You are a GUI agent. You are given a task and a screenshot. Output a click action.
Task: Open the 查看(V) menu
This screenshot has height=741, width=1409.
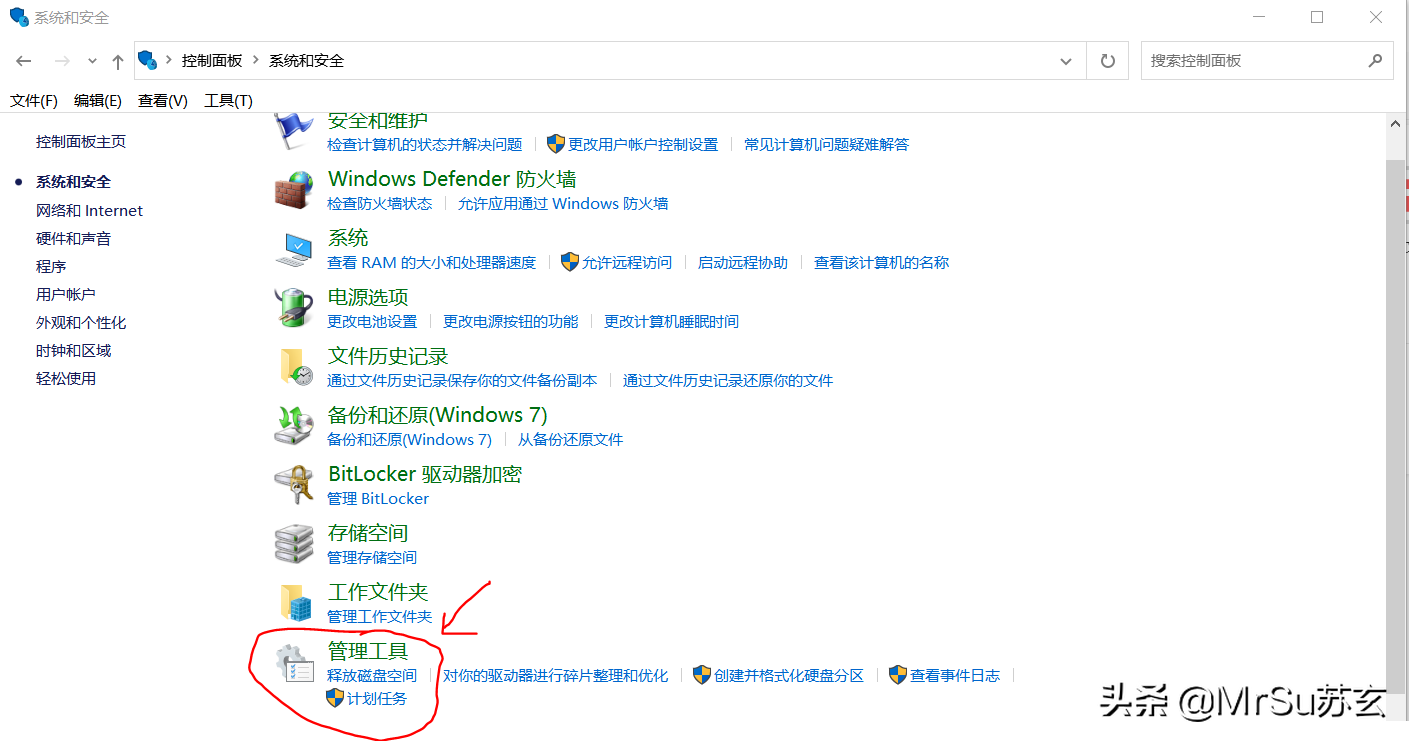tap(163, 100)
